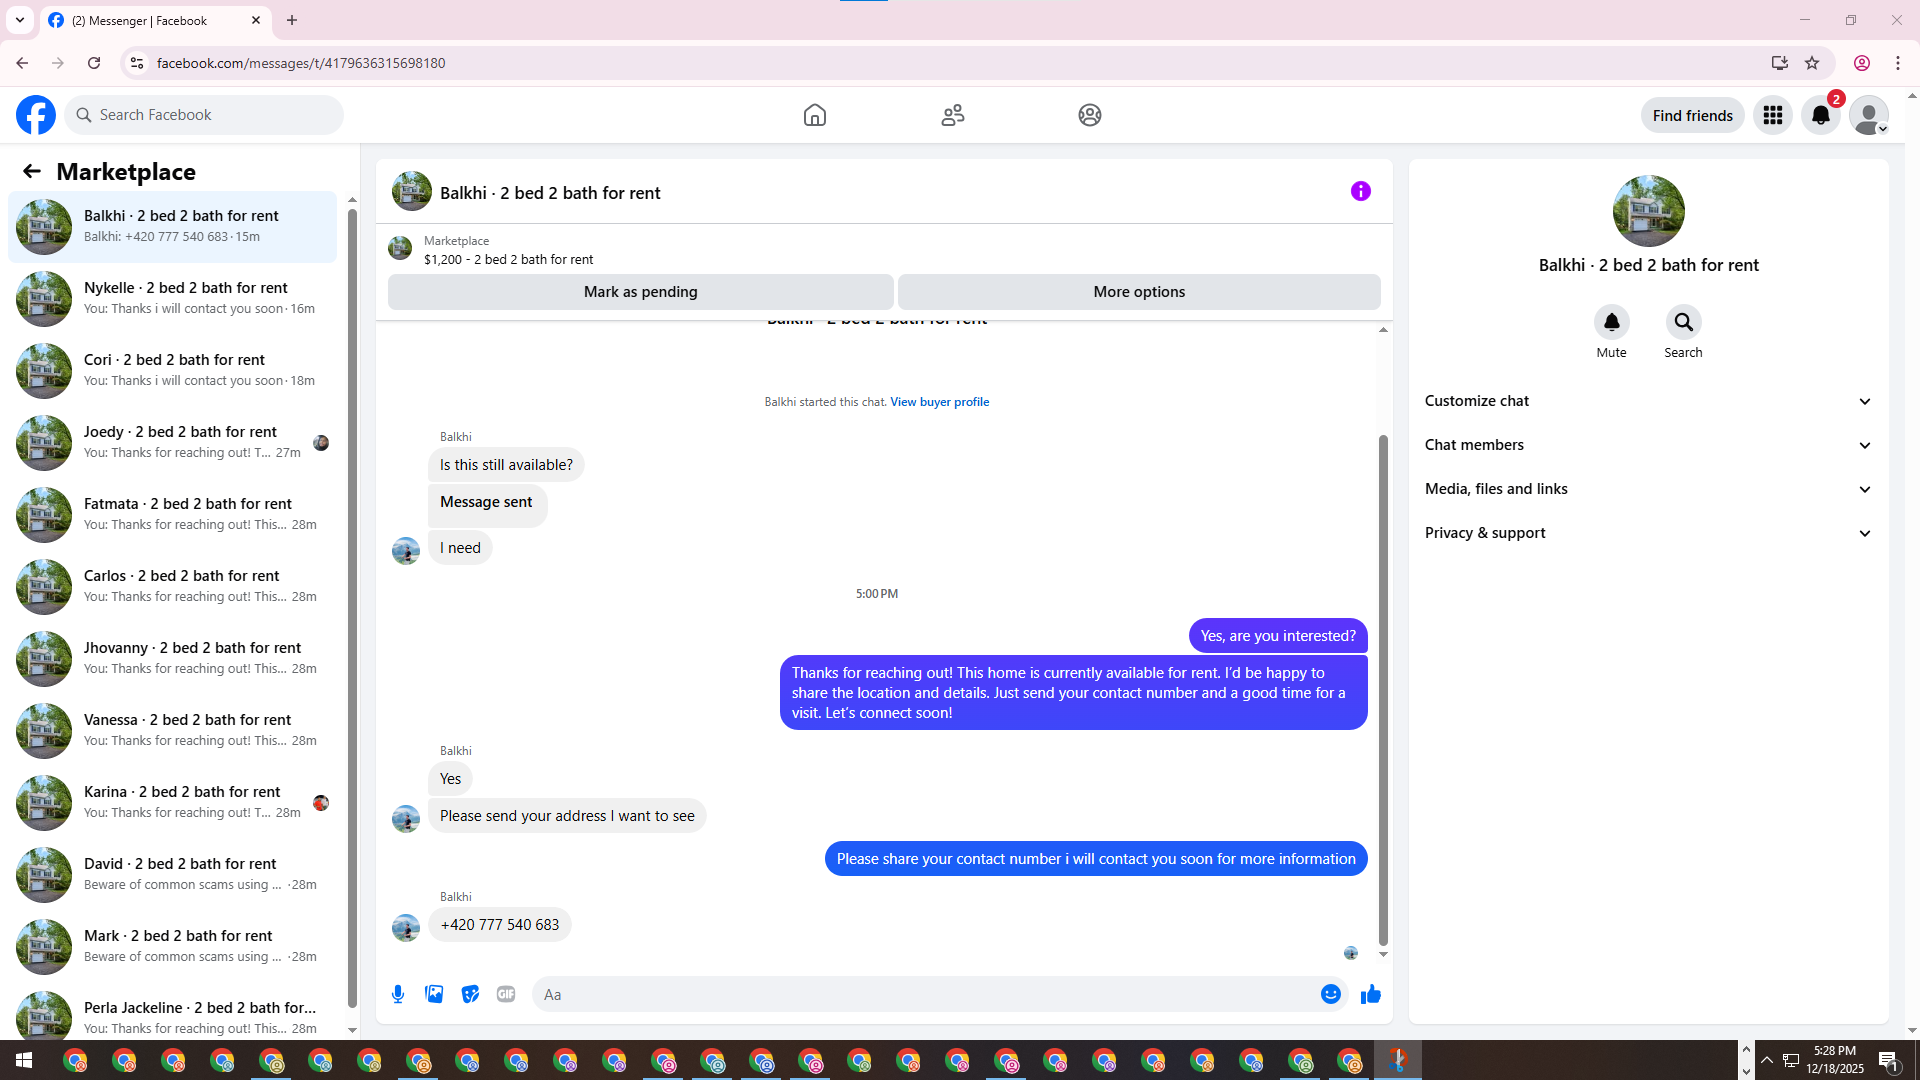This screenshot has width=1920, height=1080.
Task: Open Nykelle's chat thread
Action: coord(173,298)
